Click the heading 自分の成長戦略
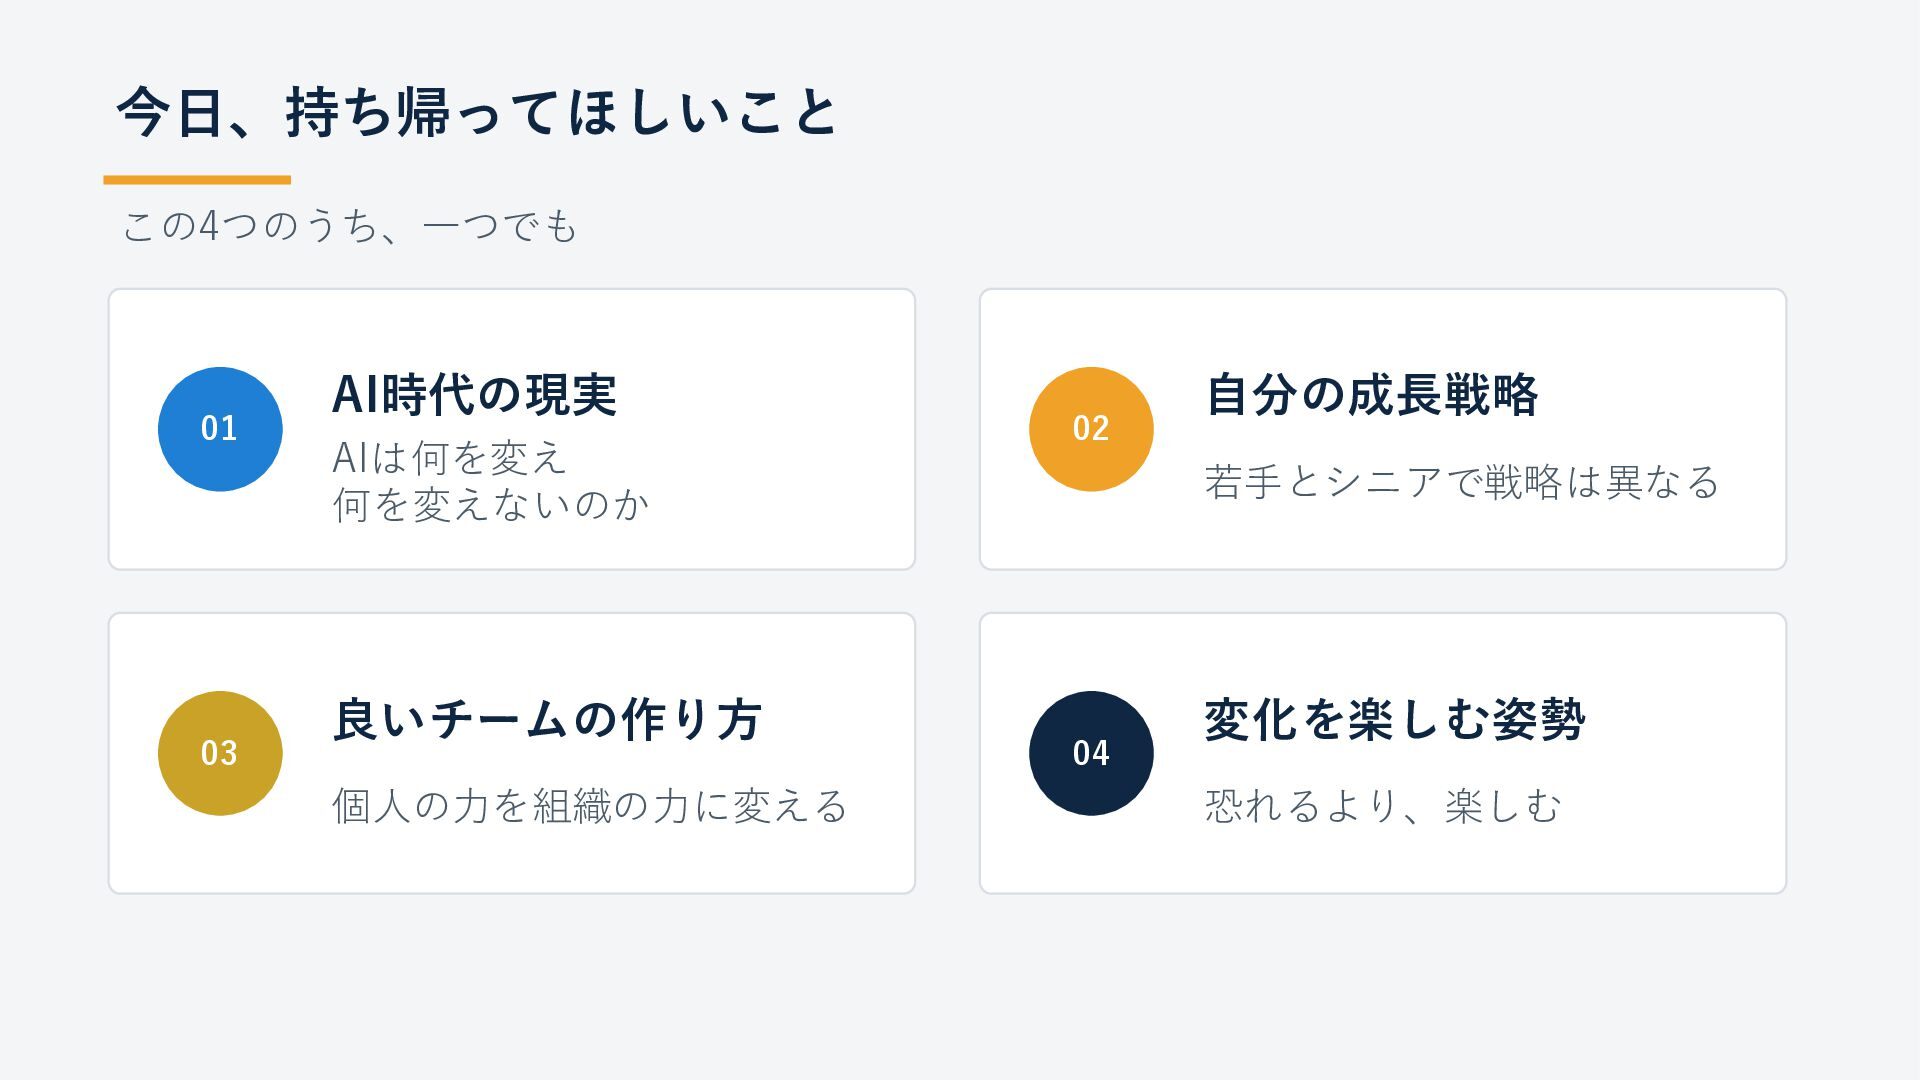 (1371, 394)
